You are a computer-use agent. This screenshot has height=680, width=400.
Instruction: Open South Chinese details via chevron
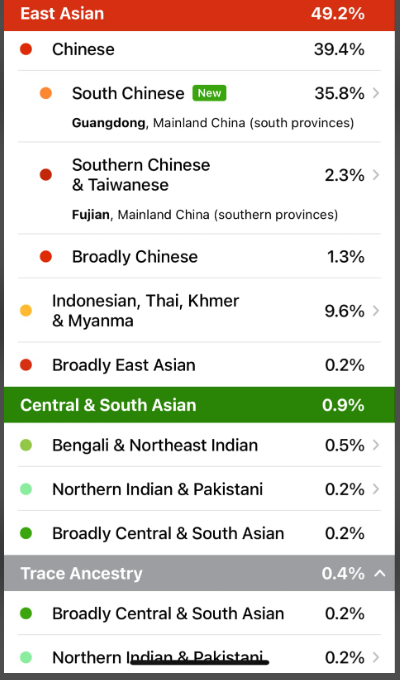point(376,93)
